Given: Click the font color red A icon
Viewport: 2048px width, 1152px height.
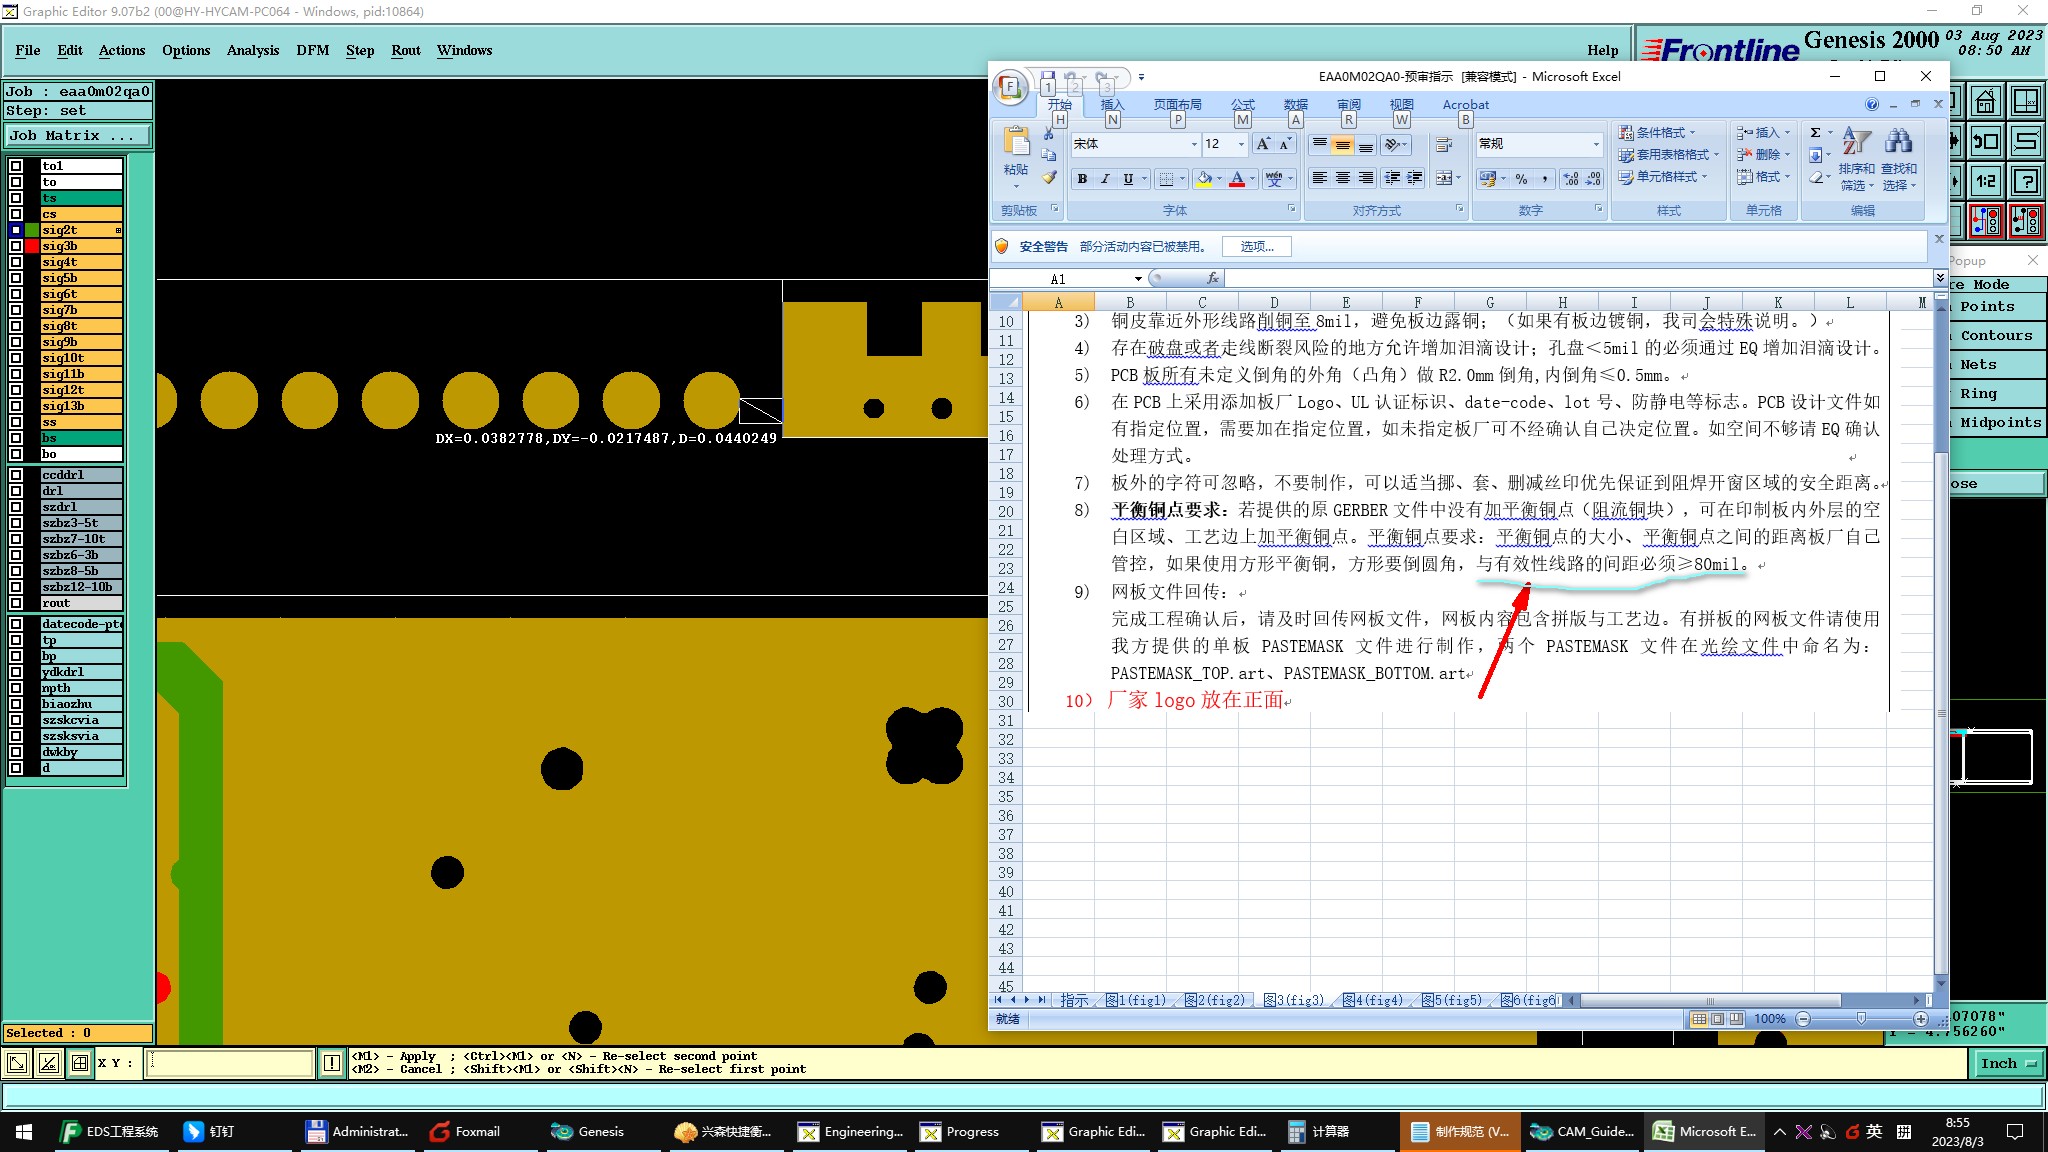Looking at the screenshot, I should coord(1237,179).
